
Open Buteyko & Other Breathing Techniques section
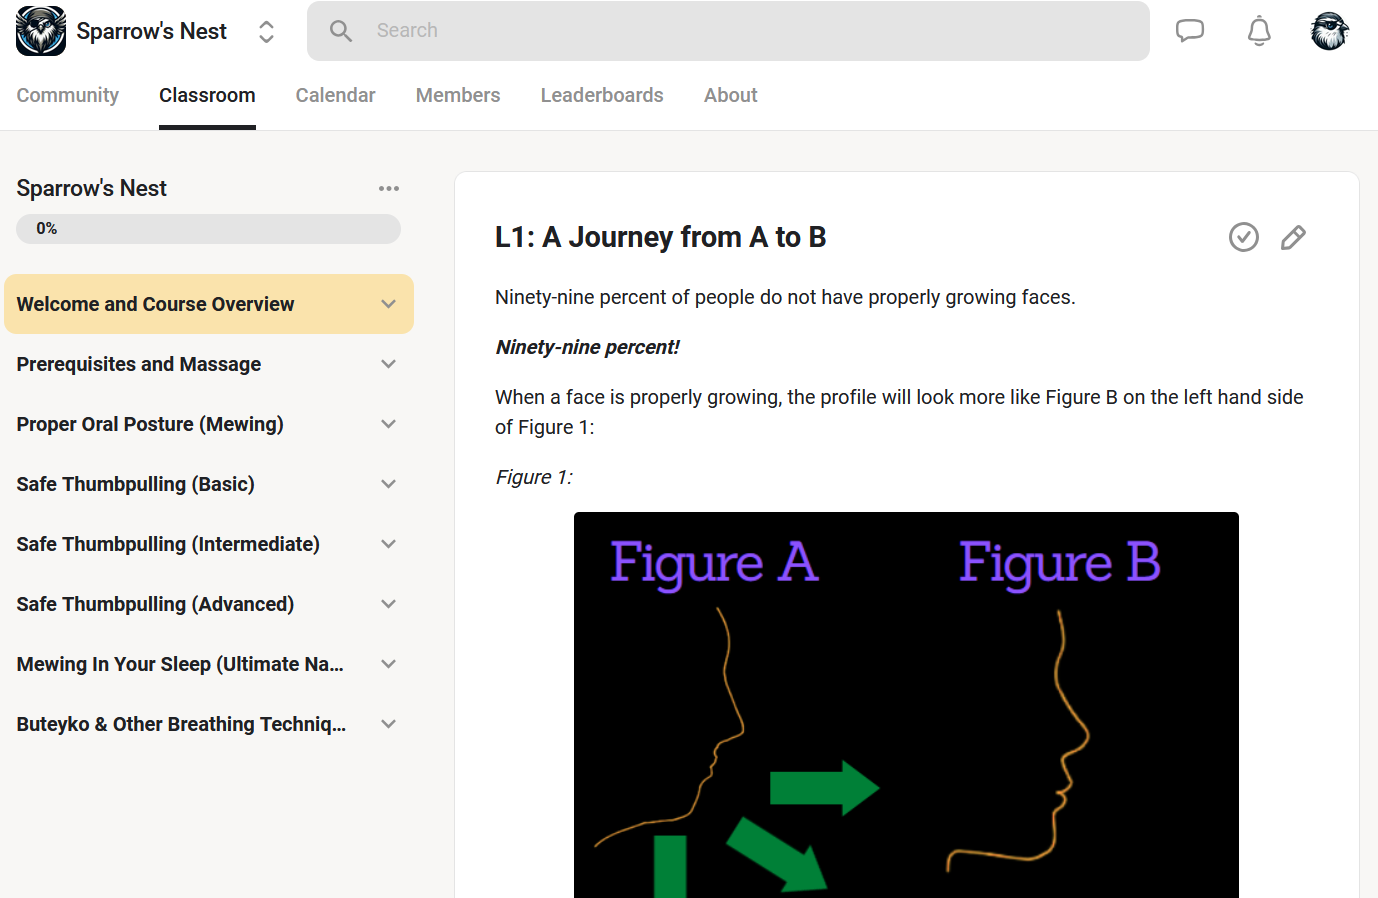(209, 724)
